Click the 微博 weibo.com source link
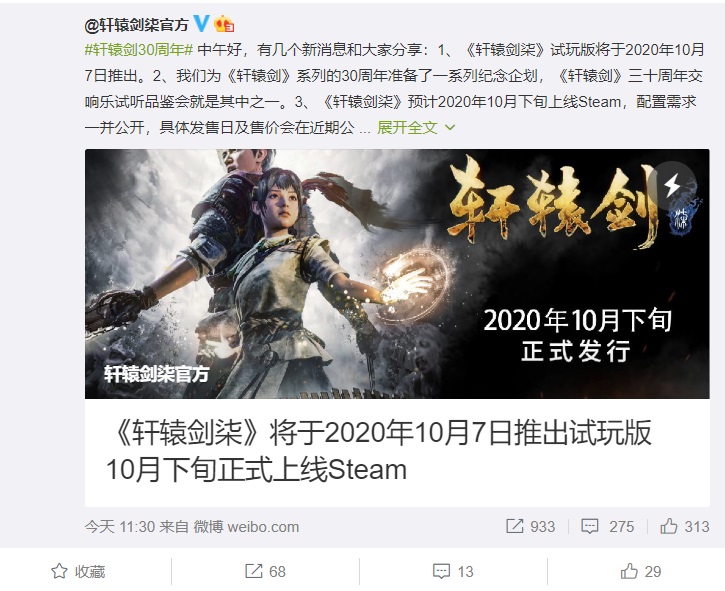 [246, 527]
